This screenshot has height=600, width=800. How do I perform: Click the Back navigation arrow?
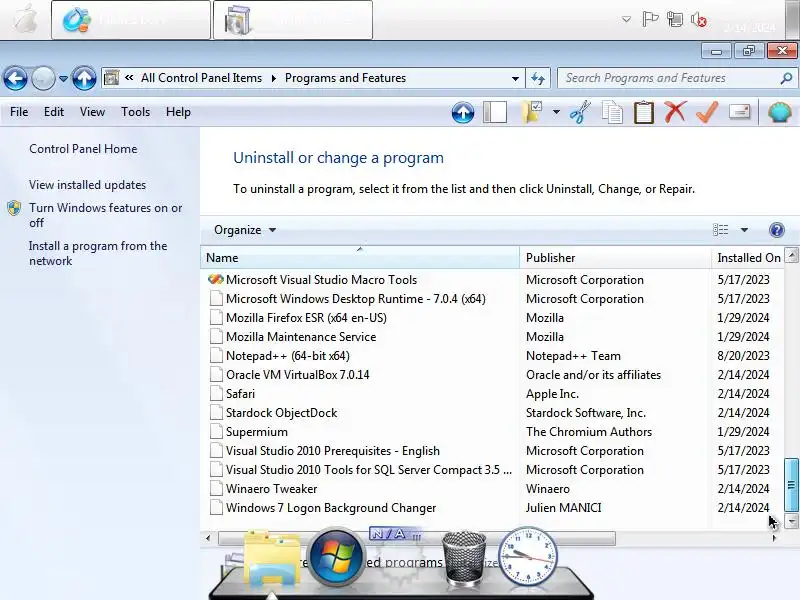15,79
